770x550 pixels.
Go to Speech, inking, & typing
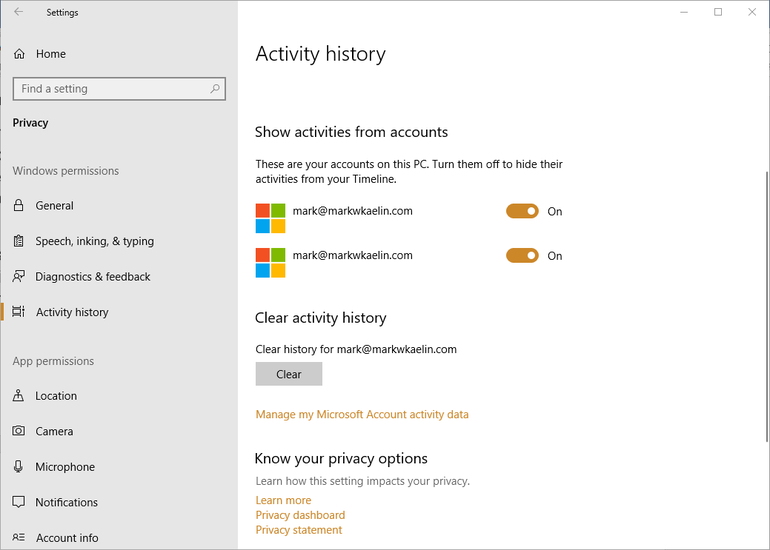tap(95, 241)
